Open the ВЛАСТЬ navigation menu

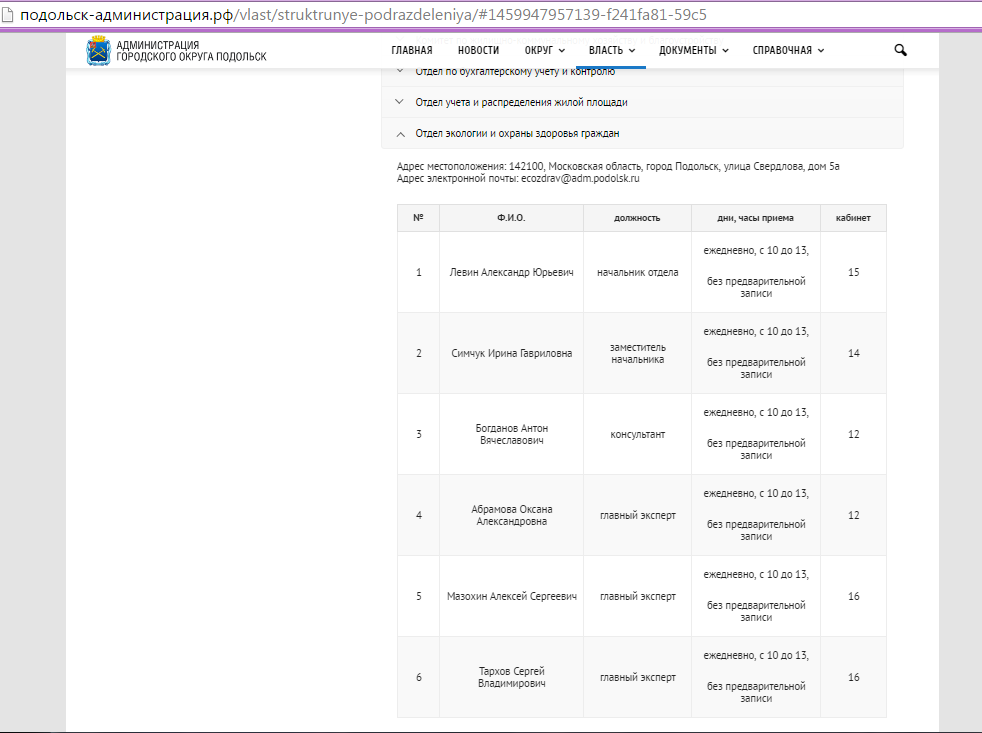[x=611, y=50]
